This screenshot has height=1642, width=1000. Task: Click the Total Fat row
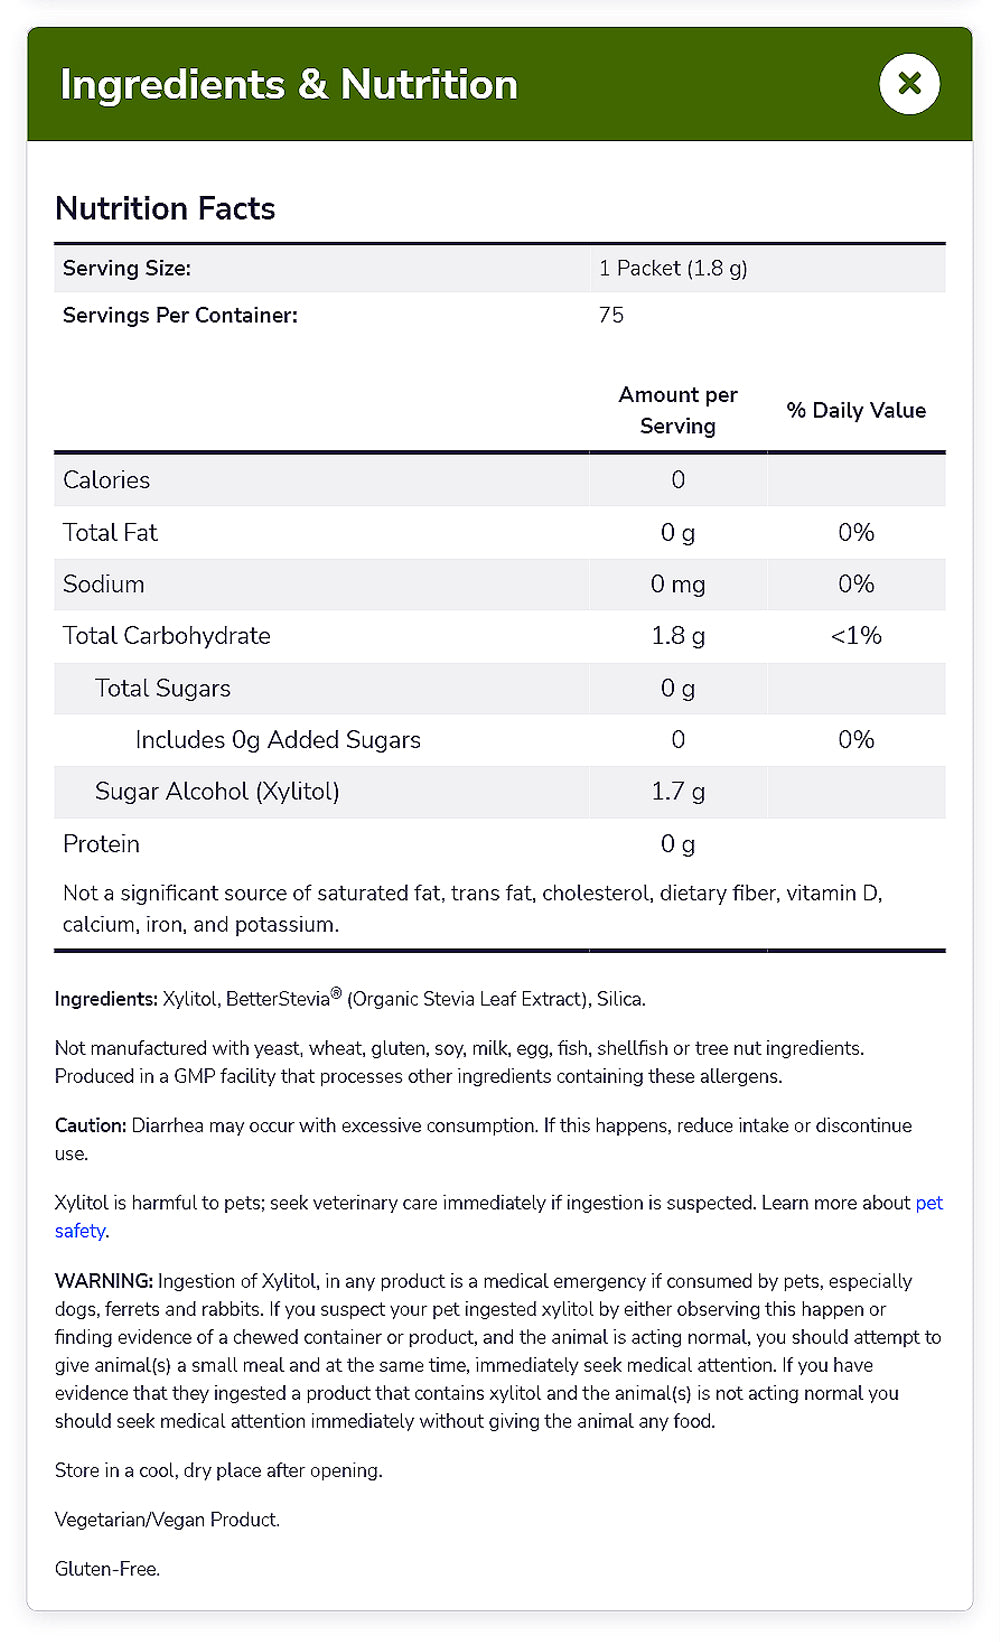500,532
